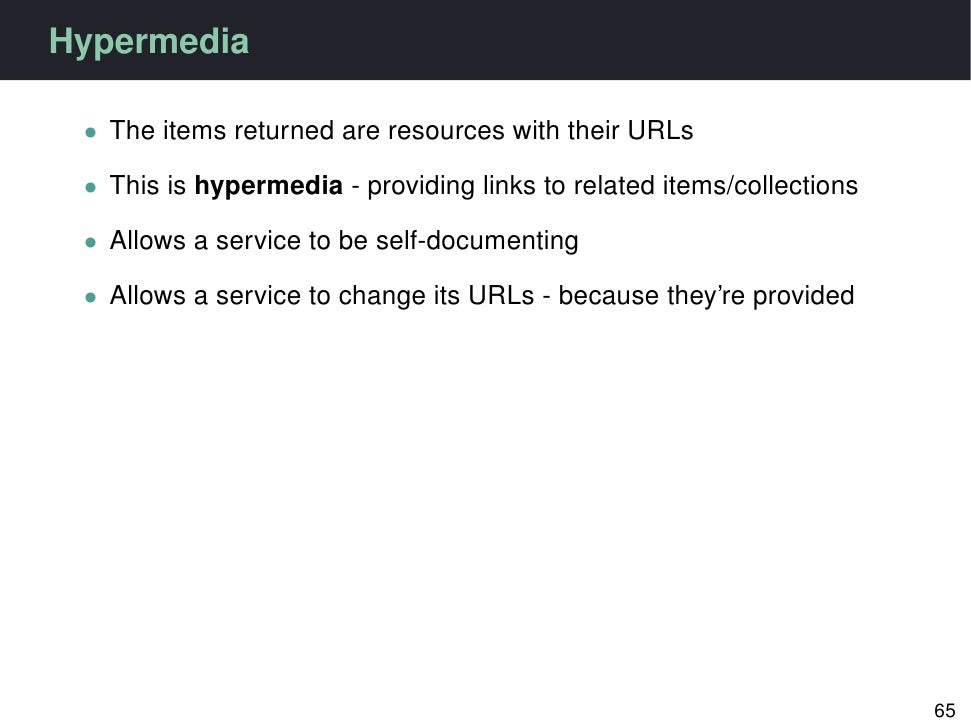The width and height of the screenshot is (971, 728).
Task: Click the bullet dot before 'This is hypermedia'
Action: coord(91,187)
